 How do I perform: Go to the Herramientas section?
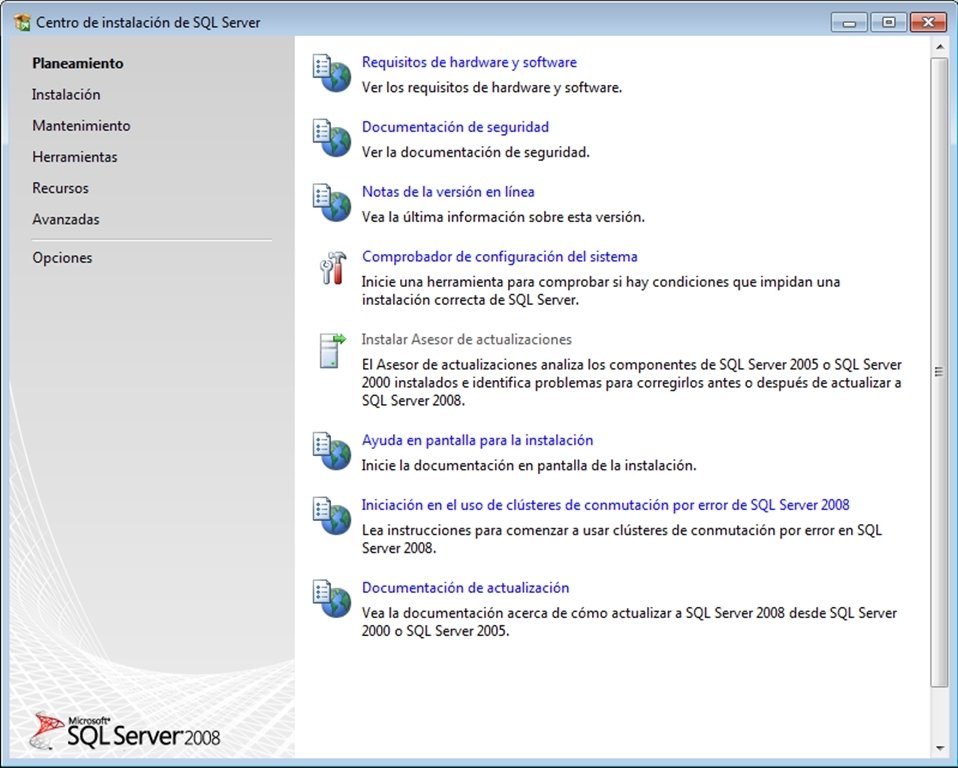(75, 156)
